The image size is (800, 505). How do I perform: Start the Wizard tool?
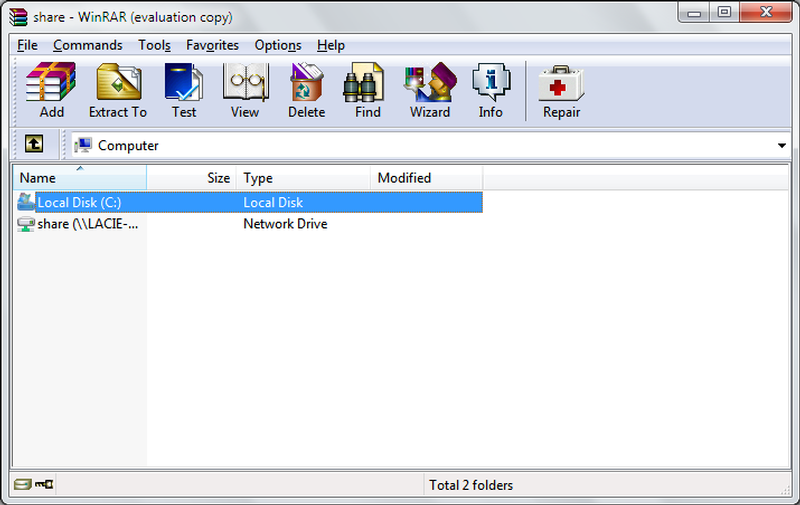[429, 90]
